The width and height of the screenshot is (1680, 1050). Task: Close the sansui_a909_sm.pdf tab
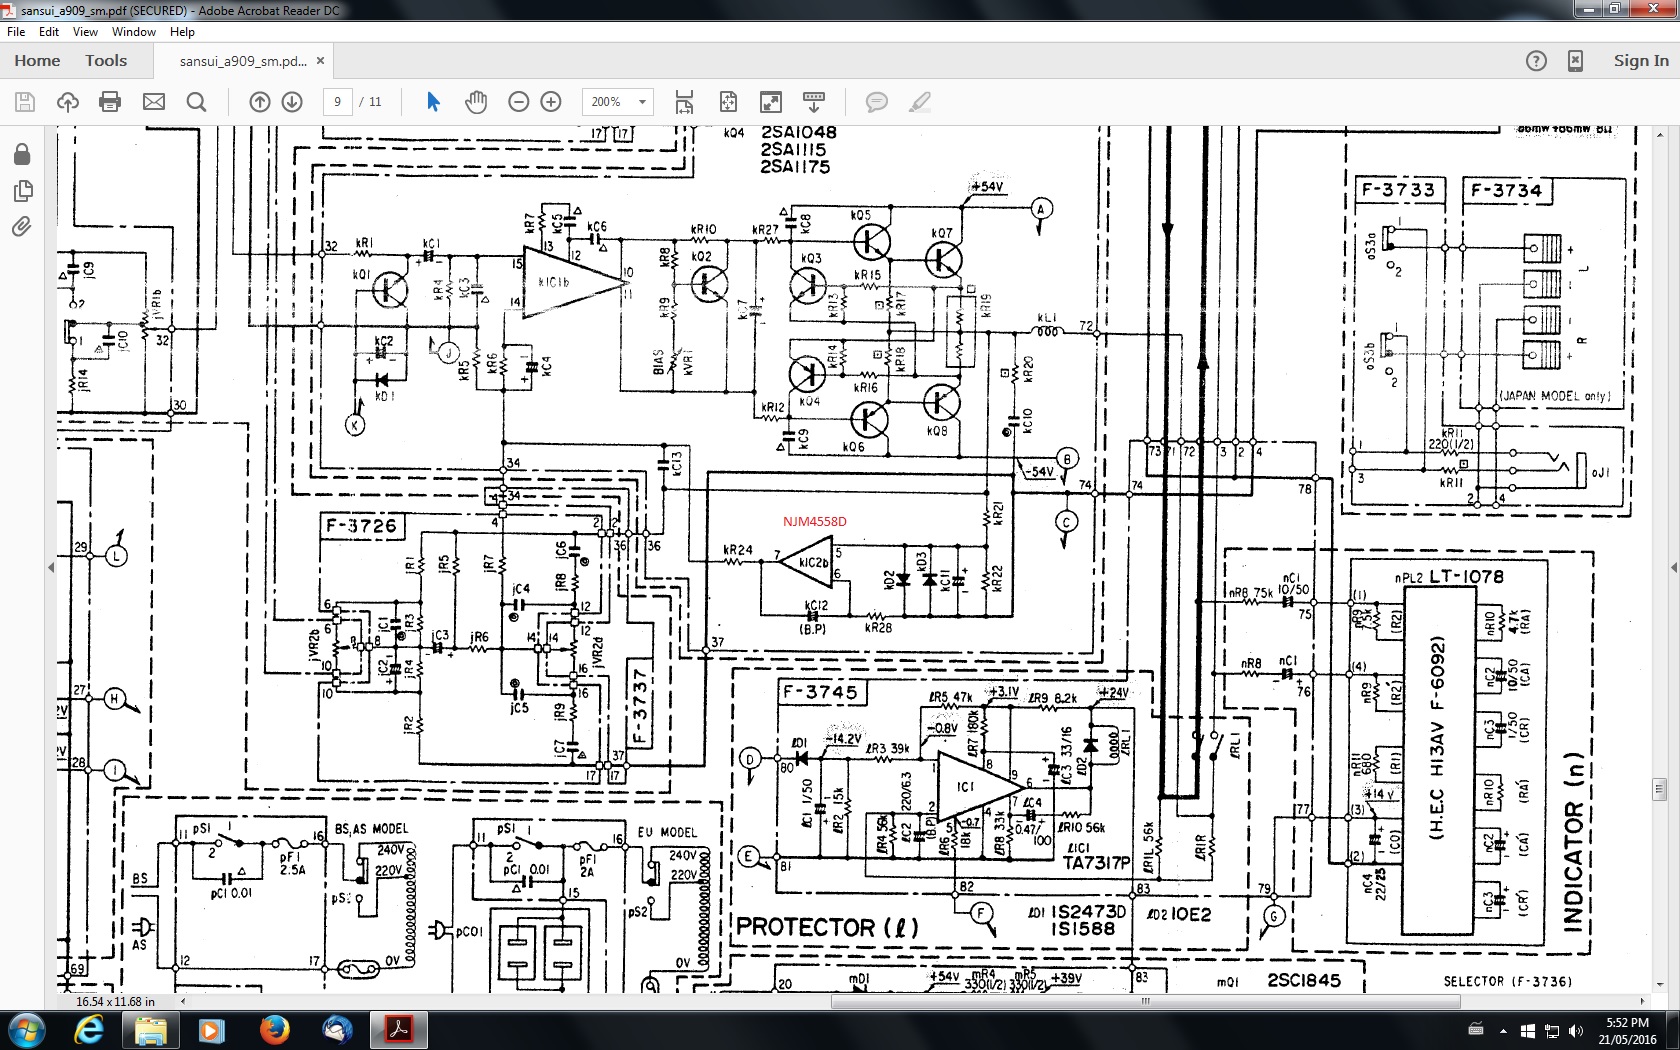(x=320, y=61)
